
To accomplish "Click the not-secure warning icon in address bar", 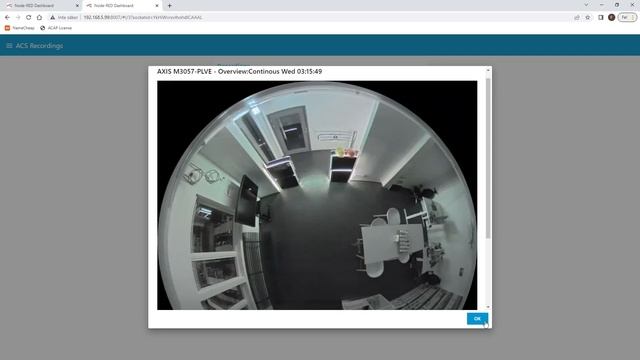I will tap(52, 18).
